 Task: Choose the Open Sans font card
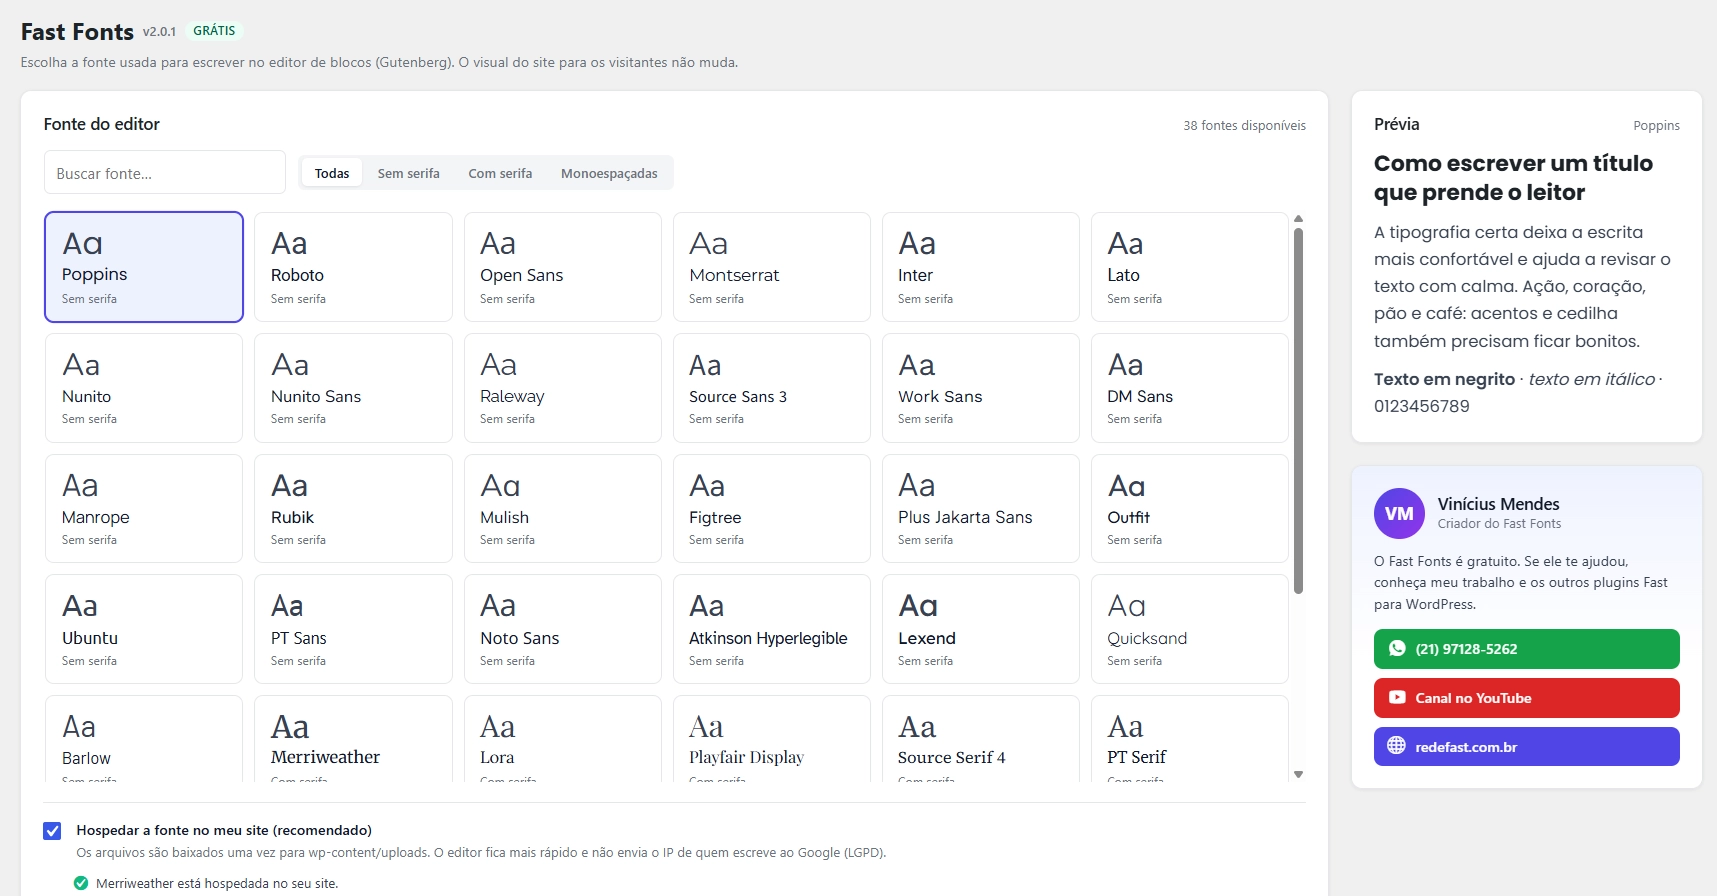562,267
